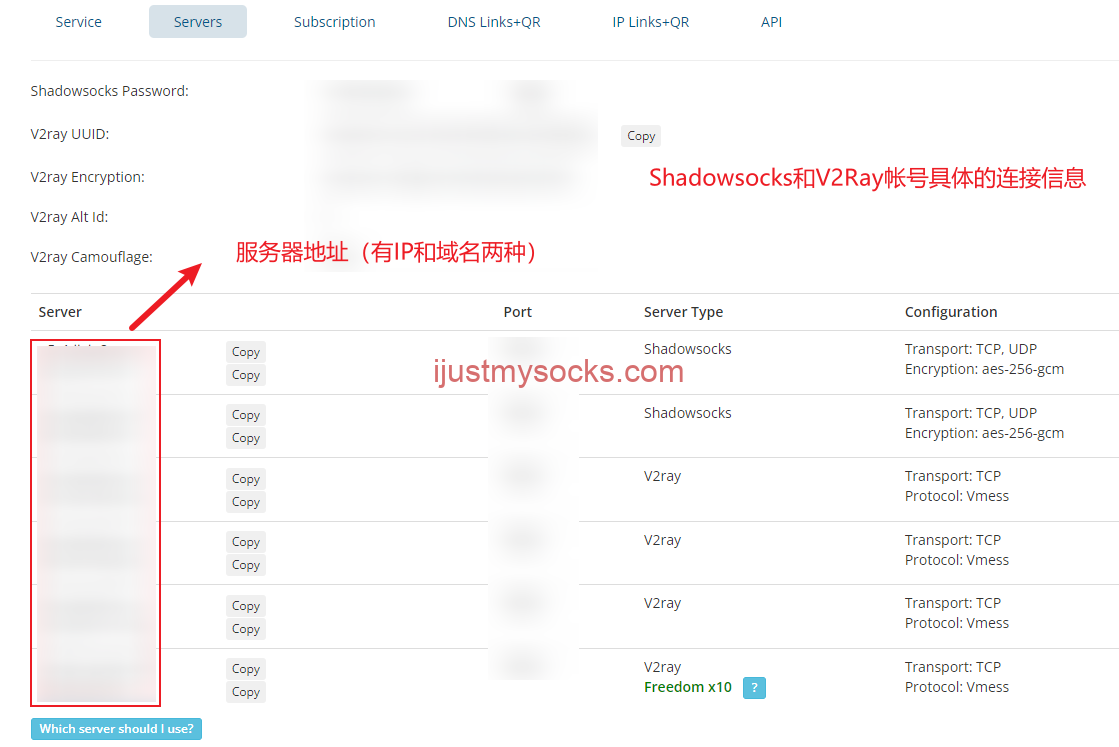The image size is (1119, 747).
Task: Click upper Copy button in second Shadowsocks row
Action: tap(245, 415)
